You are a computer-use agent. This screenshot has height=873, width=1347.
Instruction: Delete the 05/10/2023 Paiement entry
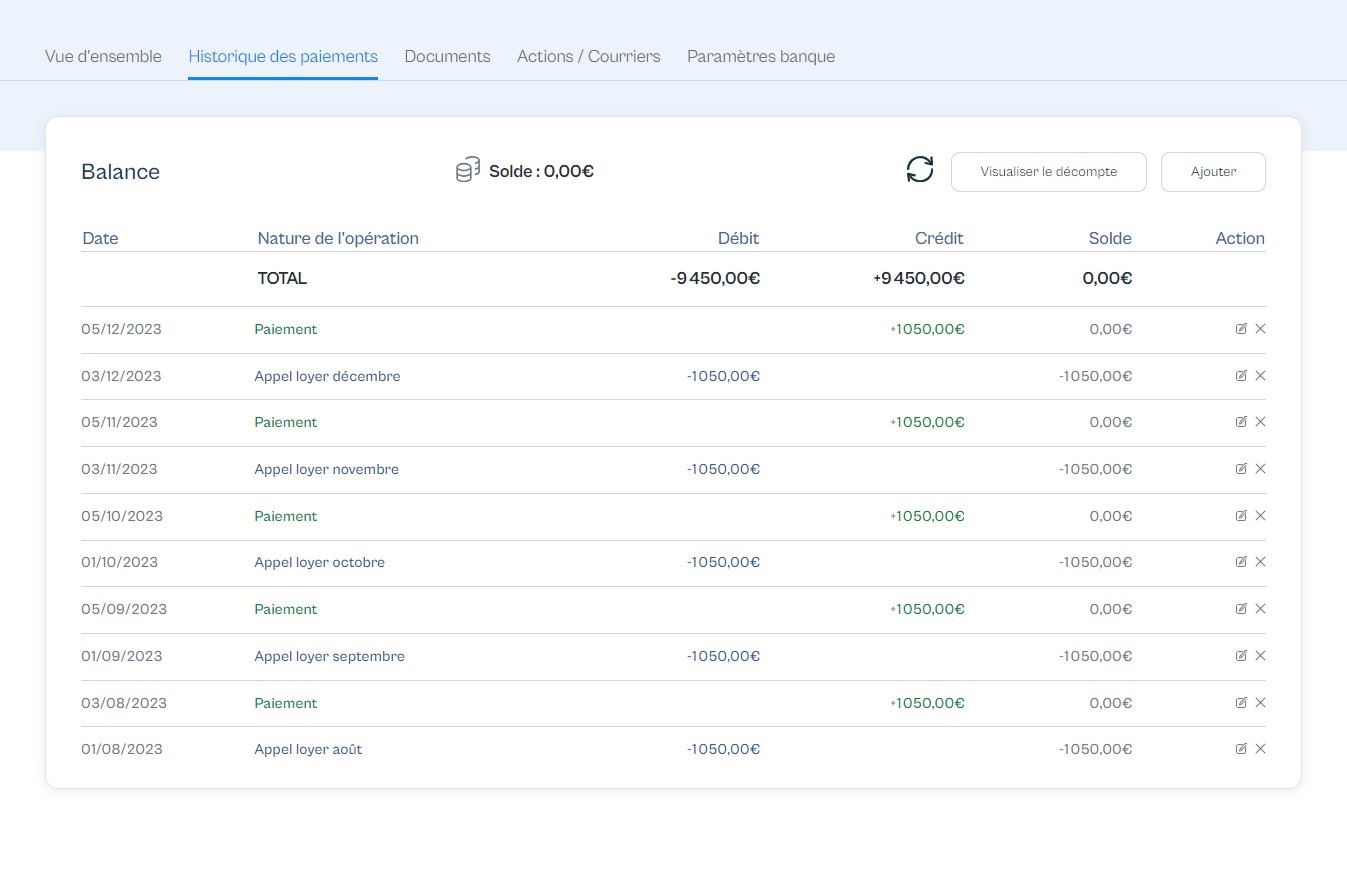1260,515
